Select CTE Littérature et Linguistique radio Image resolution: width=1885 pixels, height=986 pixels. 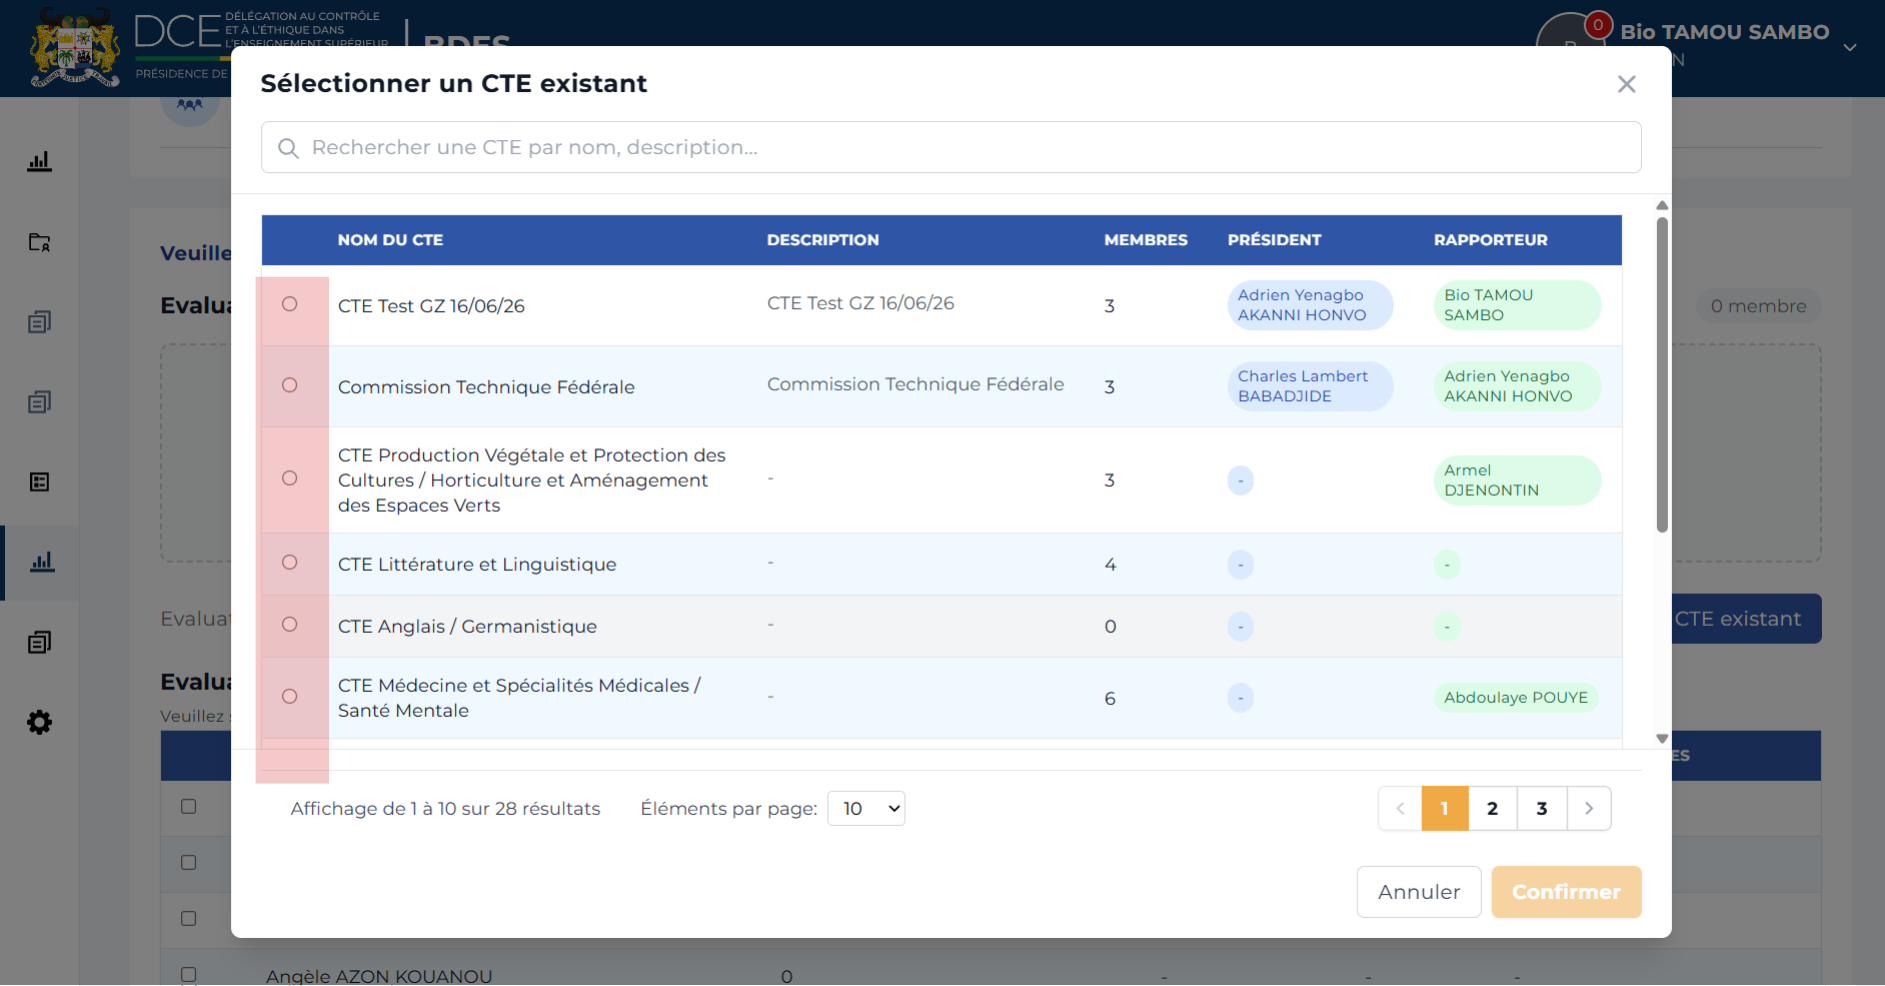(290, 562)
